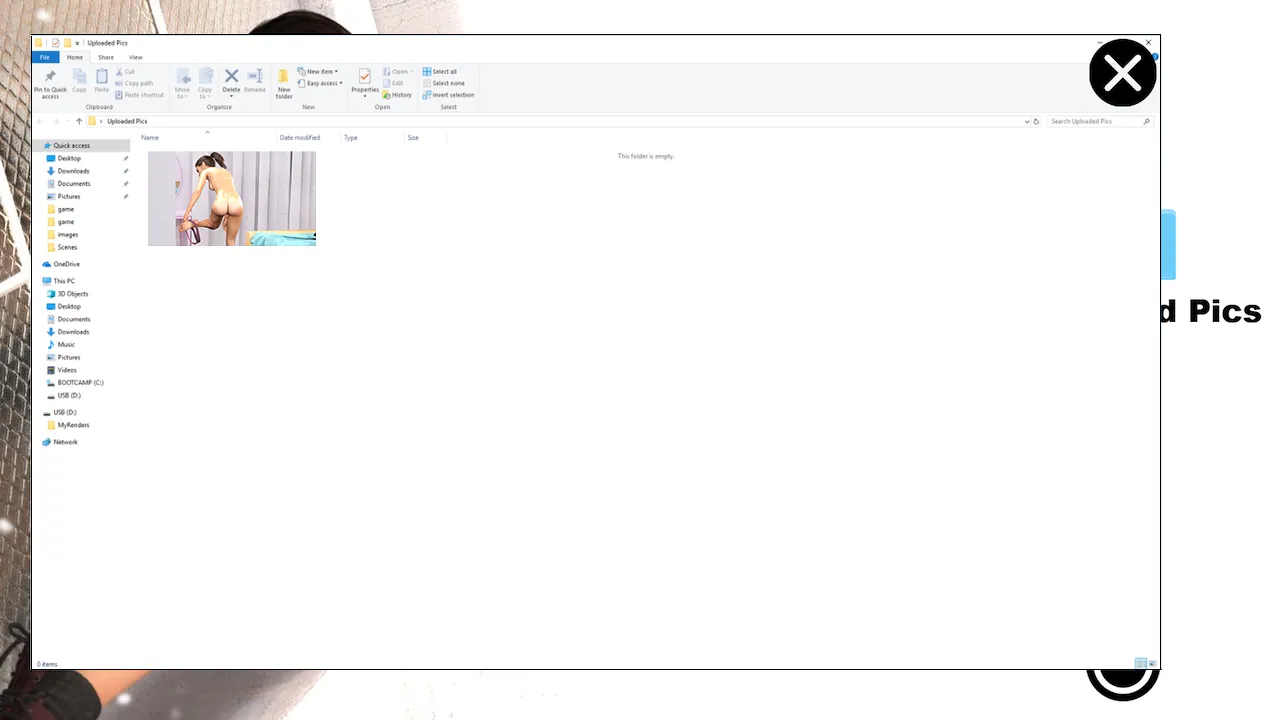1280x720 pixels.
Task: Open the address bar history dropdown arrow
Action: tap(1027, 121)
